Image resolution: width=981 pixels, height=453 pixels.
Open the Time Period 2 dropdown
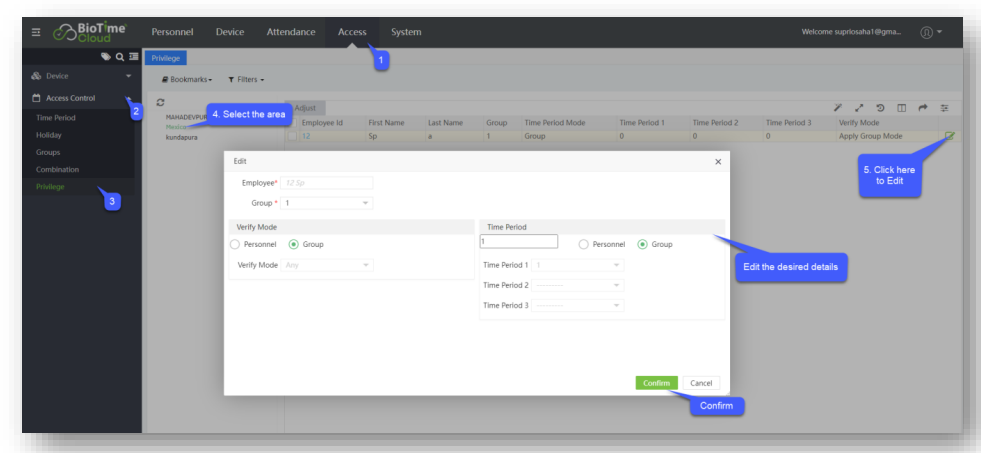click(x=578, y=285)
